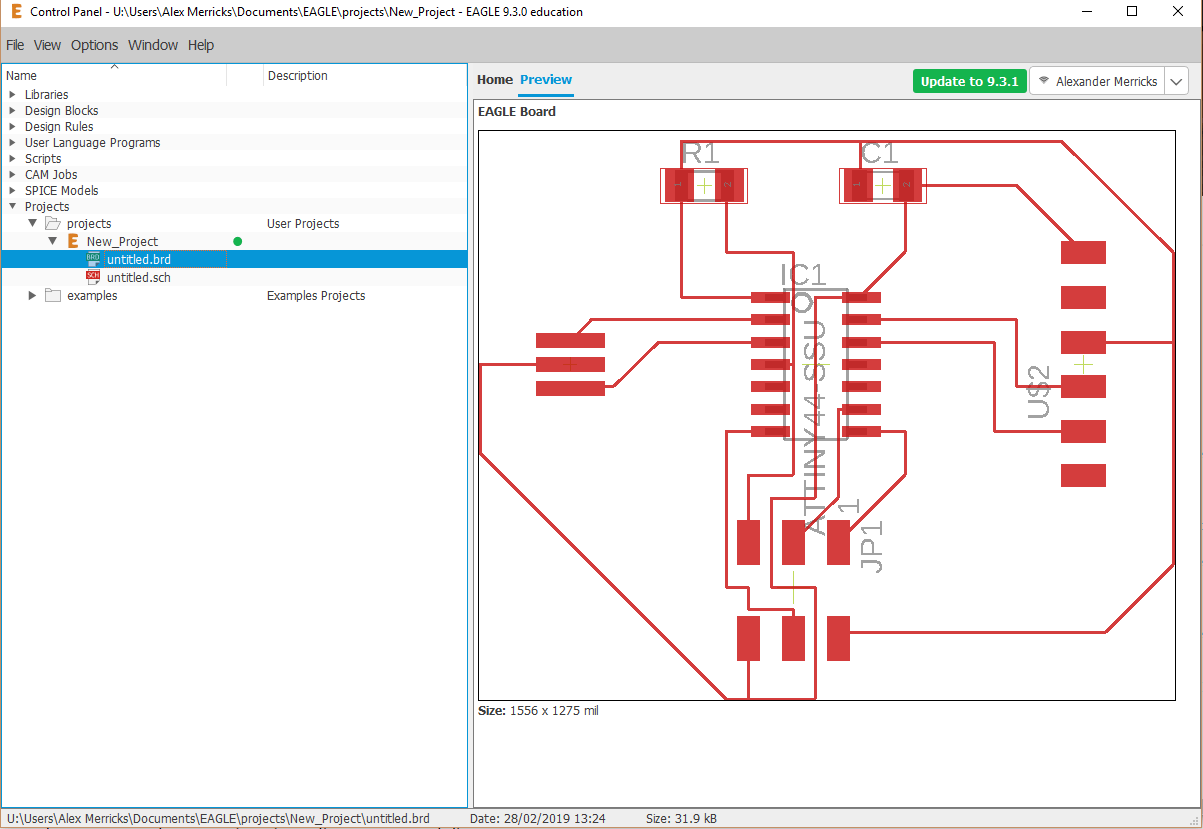This screenshot has height=829, width=1203.
Task: Click the Wi-Fi icon beside Alexander Merricks
Action: coord(1043,81)
